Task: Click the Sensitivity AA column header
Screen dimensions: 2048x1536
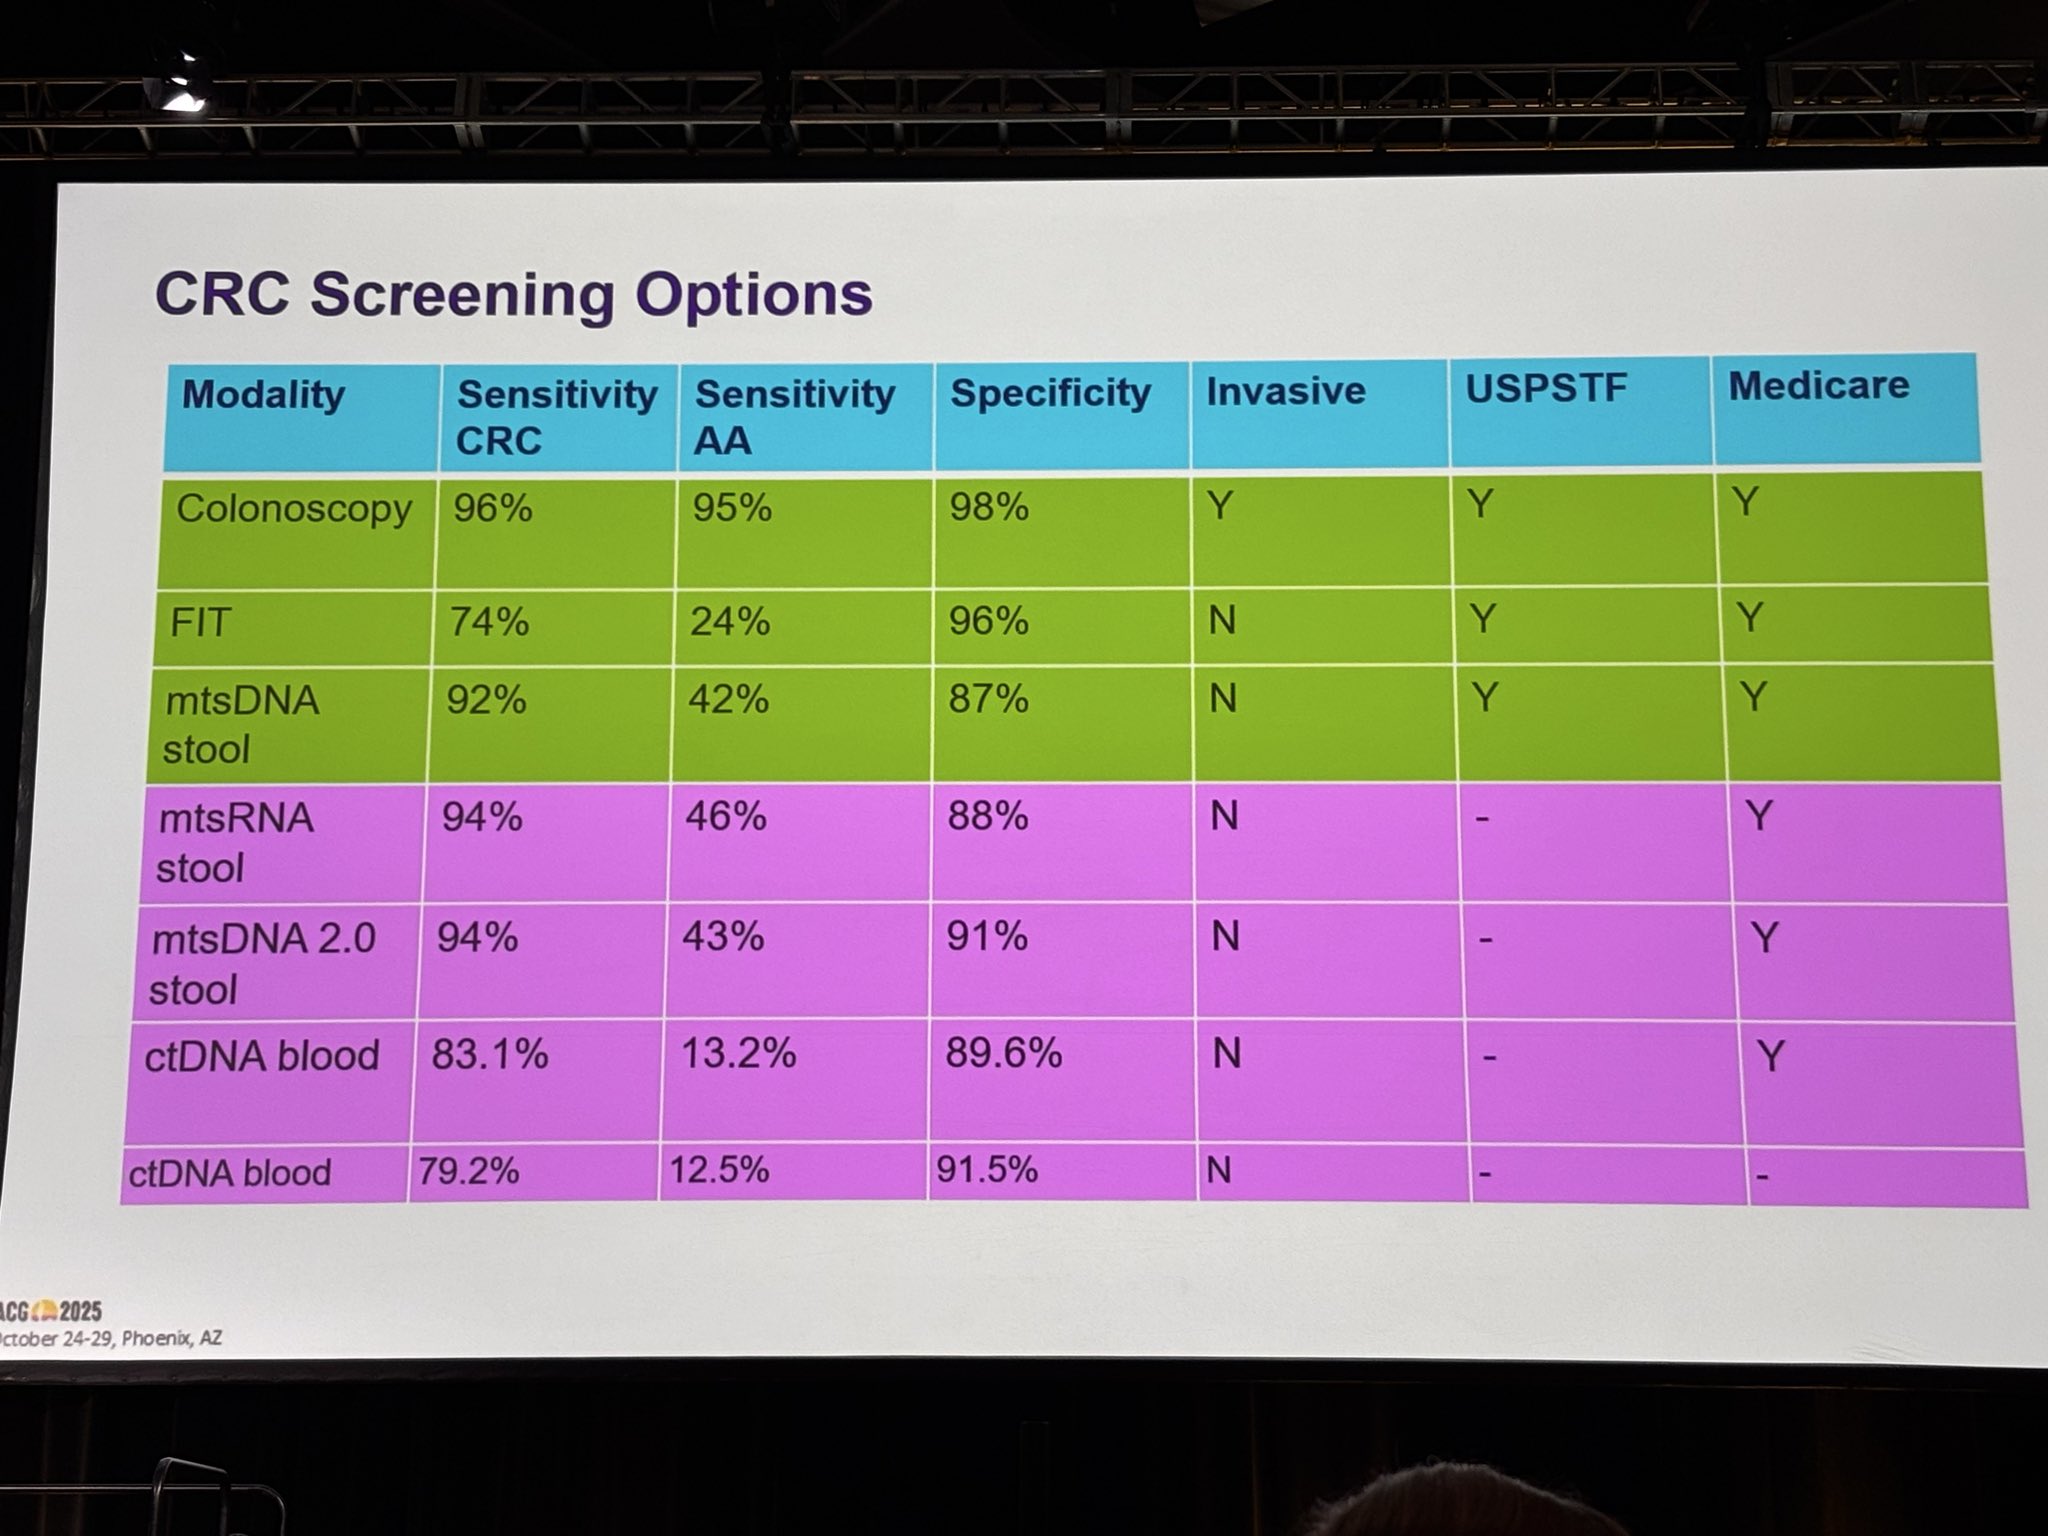Action: 794,416
